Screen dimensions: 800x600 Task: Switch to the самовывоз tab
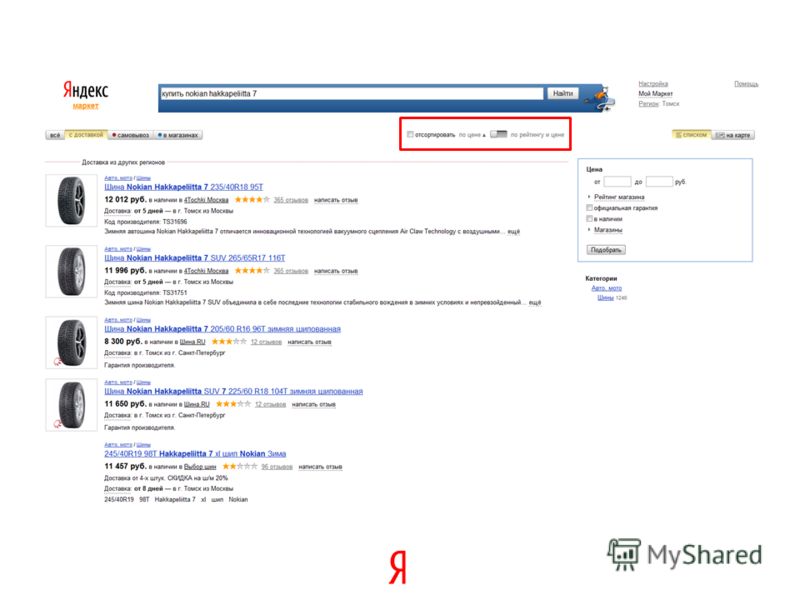click(131, 135)
